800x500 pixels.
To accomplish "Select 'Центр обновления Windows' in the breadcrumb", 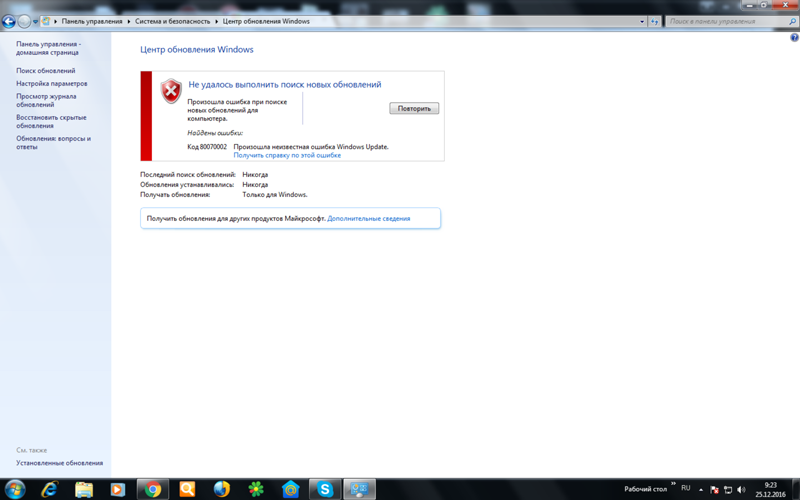I will coord(266,21).
